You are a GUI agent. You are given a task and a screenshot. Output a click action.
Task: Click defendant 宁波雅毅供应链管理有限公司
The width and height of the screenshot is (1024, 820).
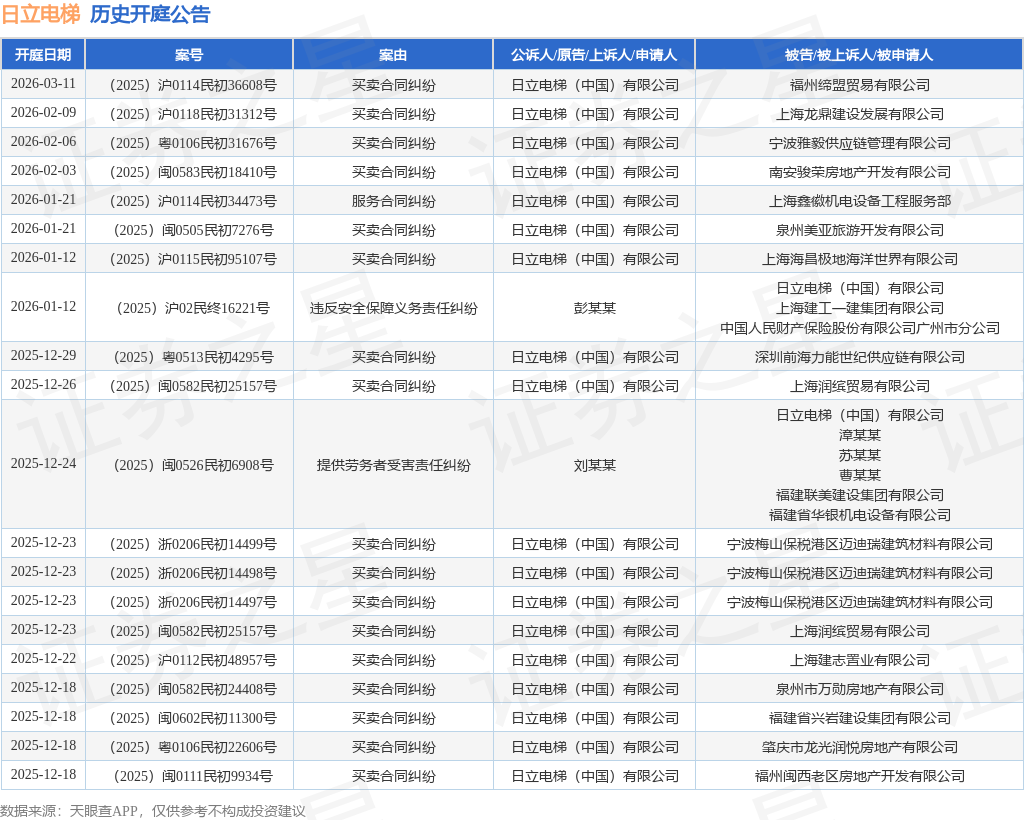click(x=859, y=143)
